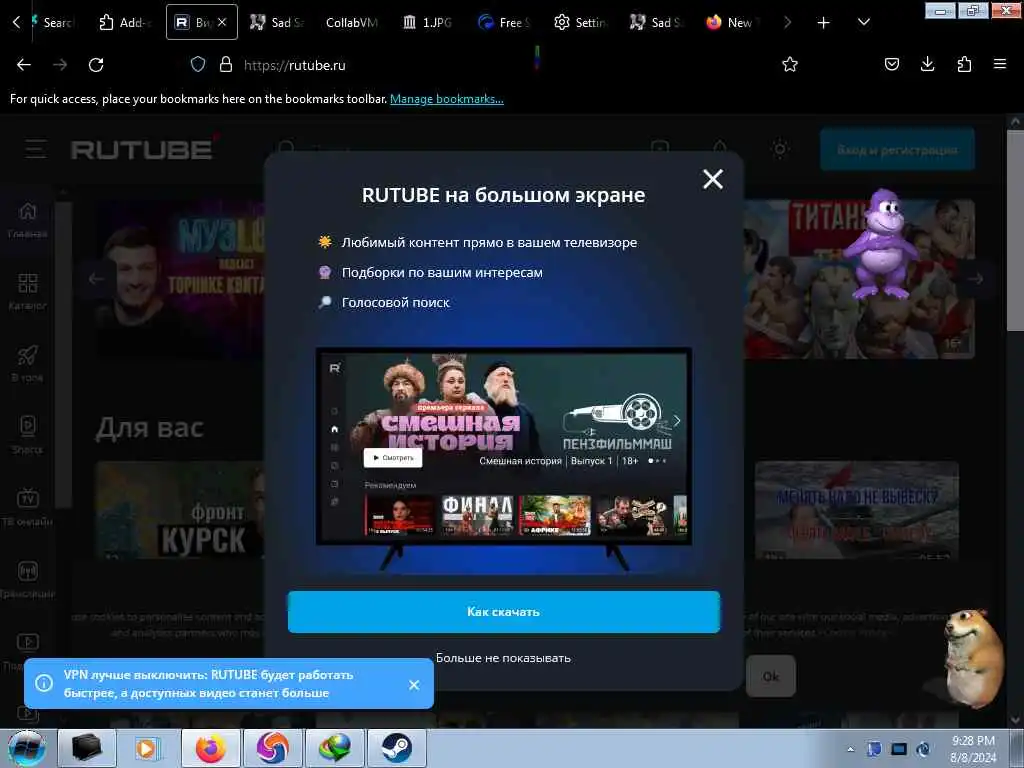Open the RUTUBE hamburger menu
The width and height of the screenshot is (1024, 768).
pos(36,149)
